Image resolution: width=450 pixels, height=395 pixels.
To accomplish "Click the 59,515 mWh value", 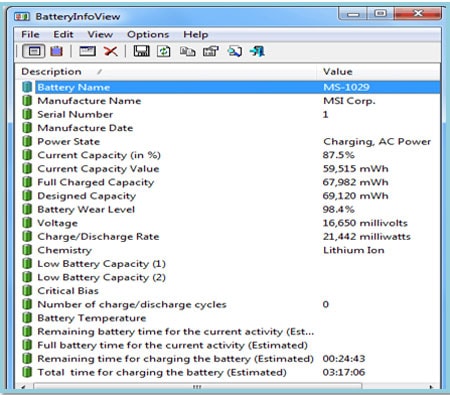I will coord(355,169).
